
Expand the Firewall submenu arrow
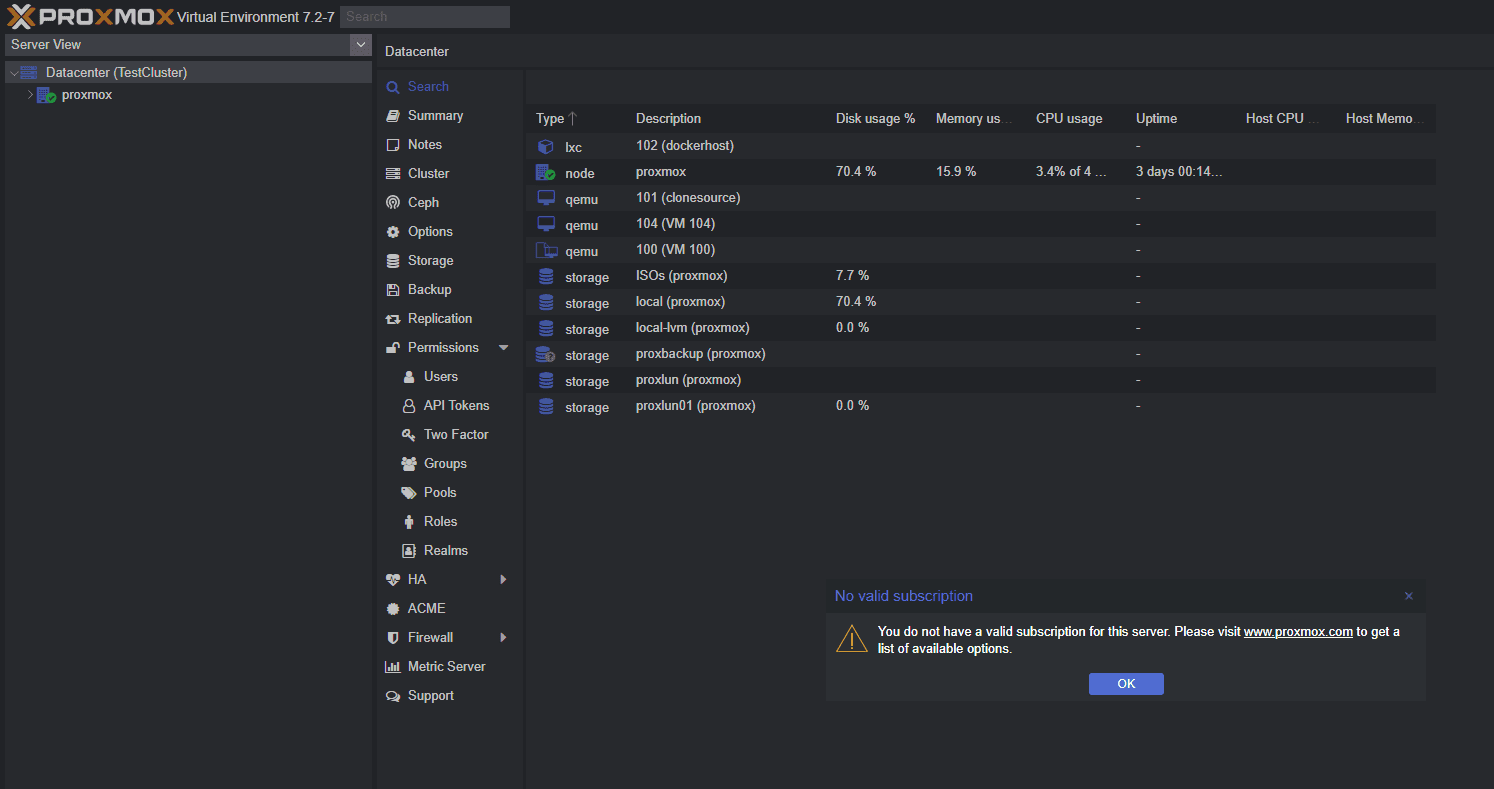point(503,638)
